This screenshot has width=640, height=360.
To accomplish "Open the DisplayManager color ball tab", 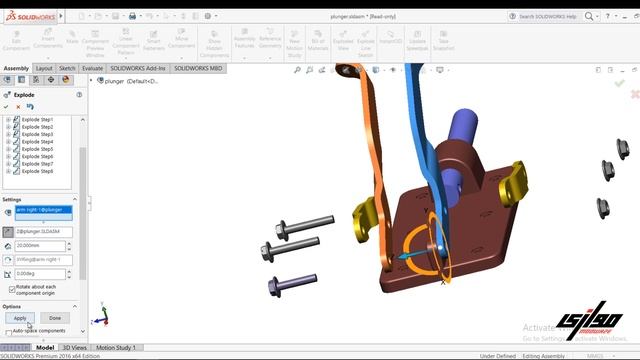I will coord(66,80).
